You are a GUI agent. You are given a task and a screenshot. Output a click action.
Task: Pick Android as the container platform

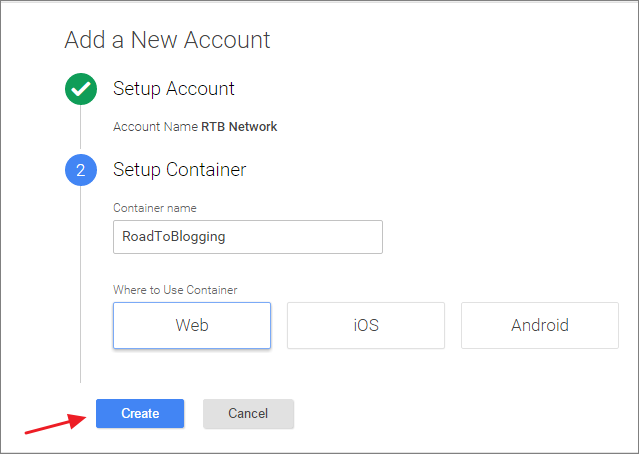539,325
